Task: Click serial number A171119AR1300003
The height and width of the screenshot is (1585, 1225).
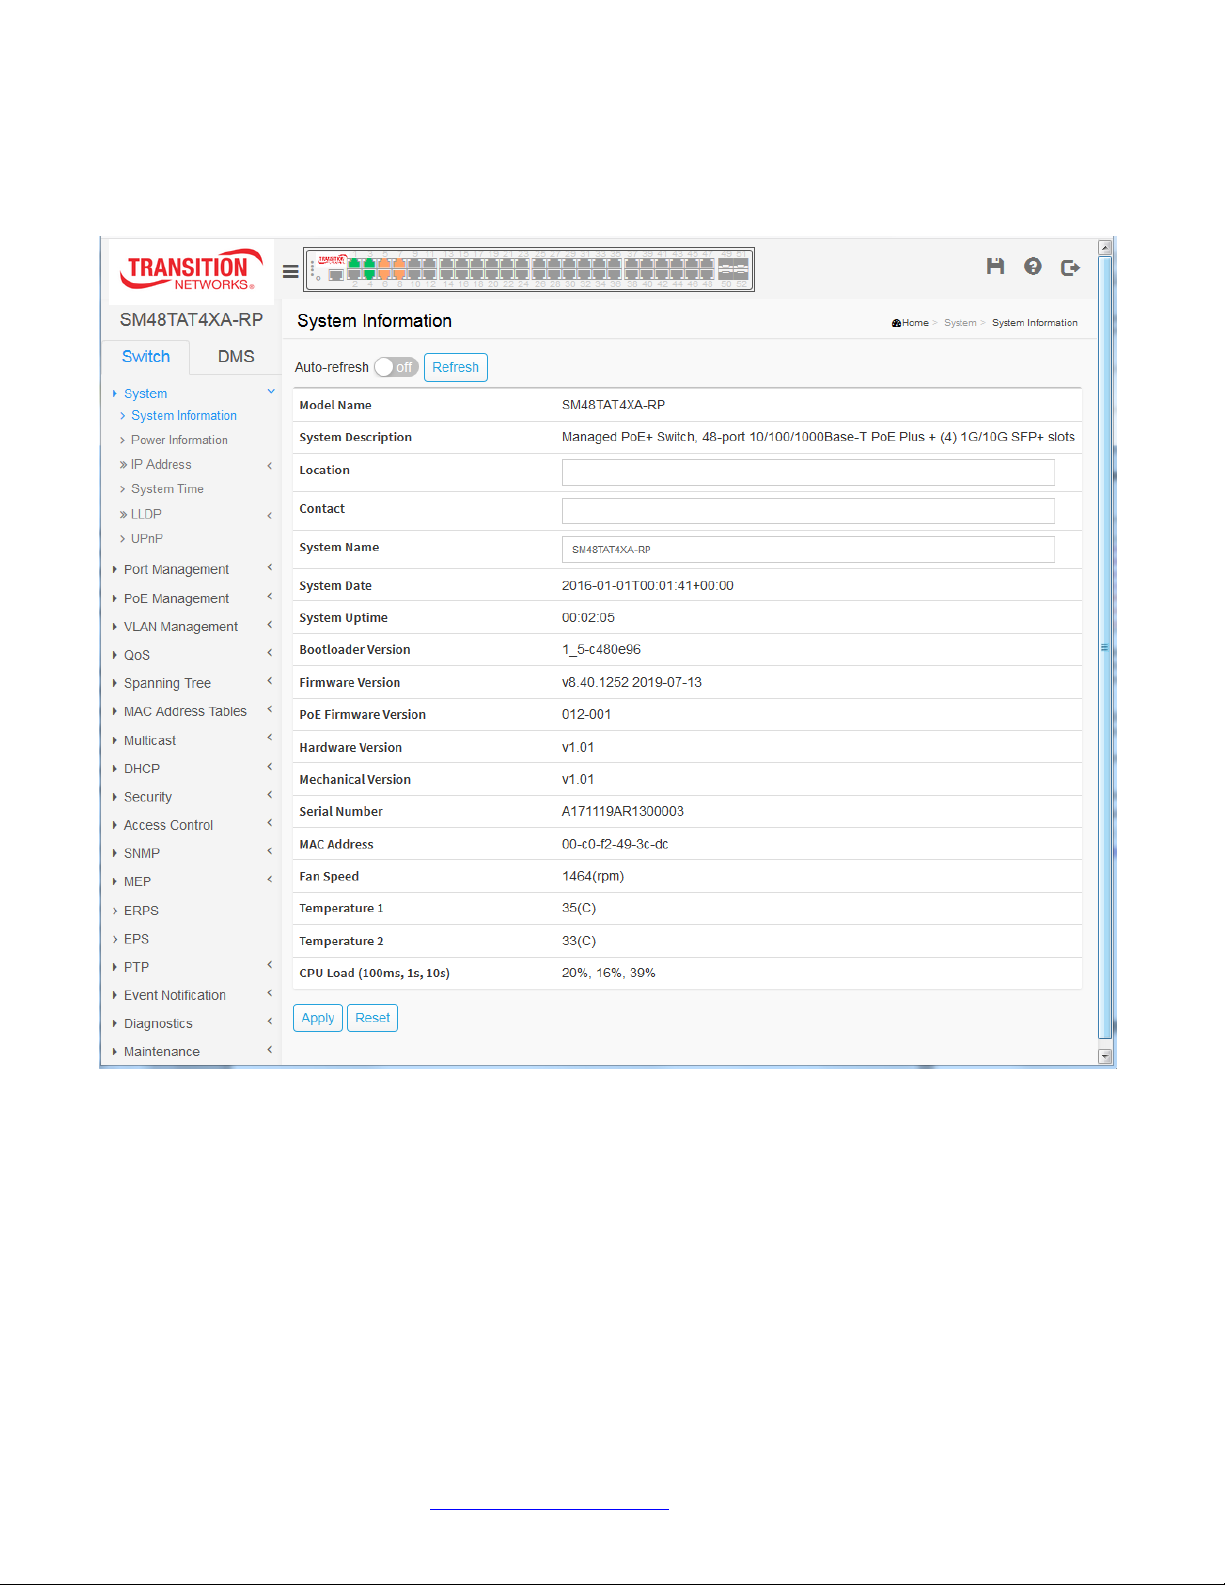Action: click(x=623, y=812)
